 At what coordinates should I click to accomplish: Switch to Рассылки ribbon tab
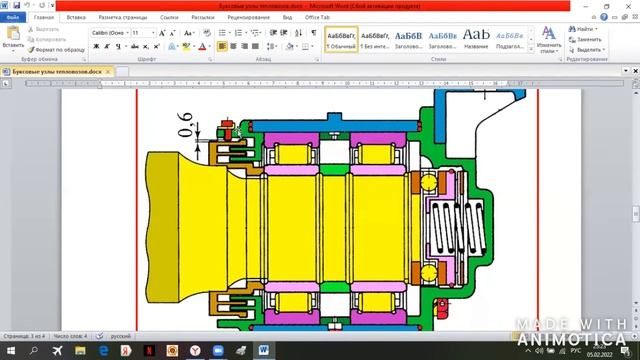pos(203,18)
